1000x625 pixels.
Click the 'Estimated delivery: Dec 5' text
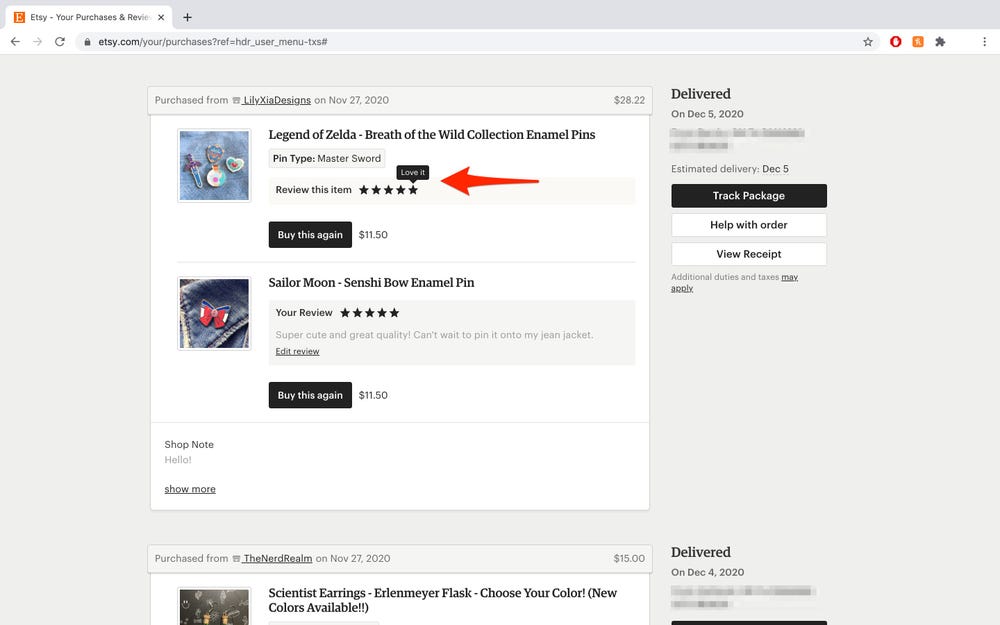[x=730, y=169]
